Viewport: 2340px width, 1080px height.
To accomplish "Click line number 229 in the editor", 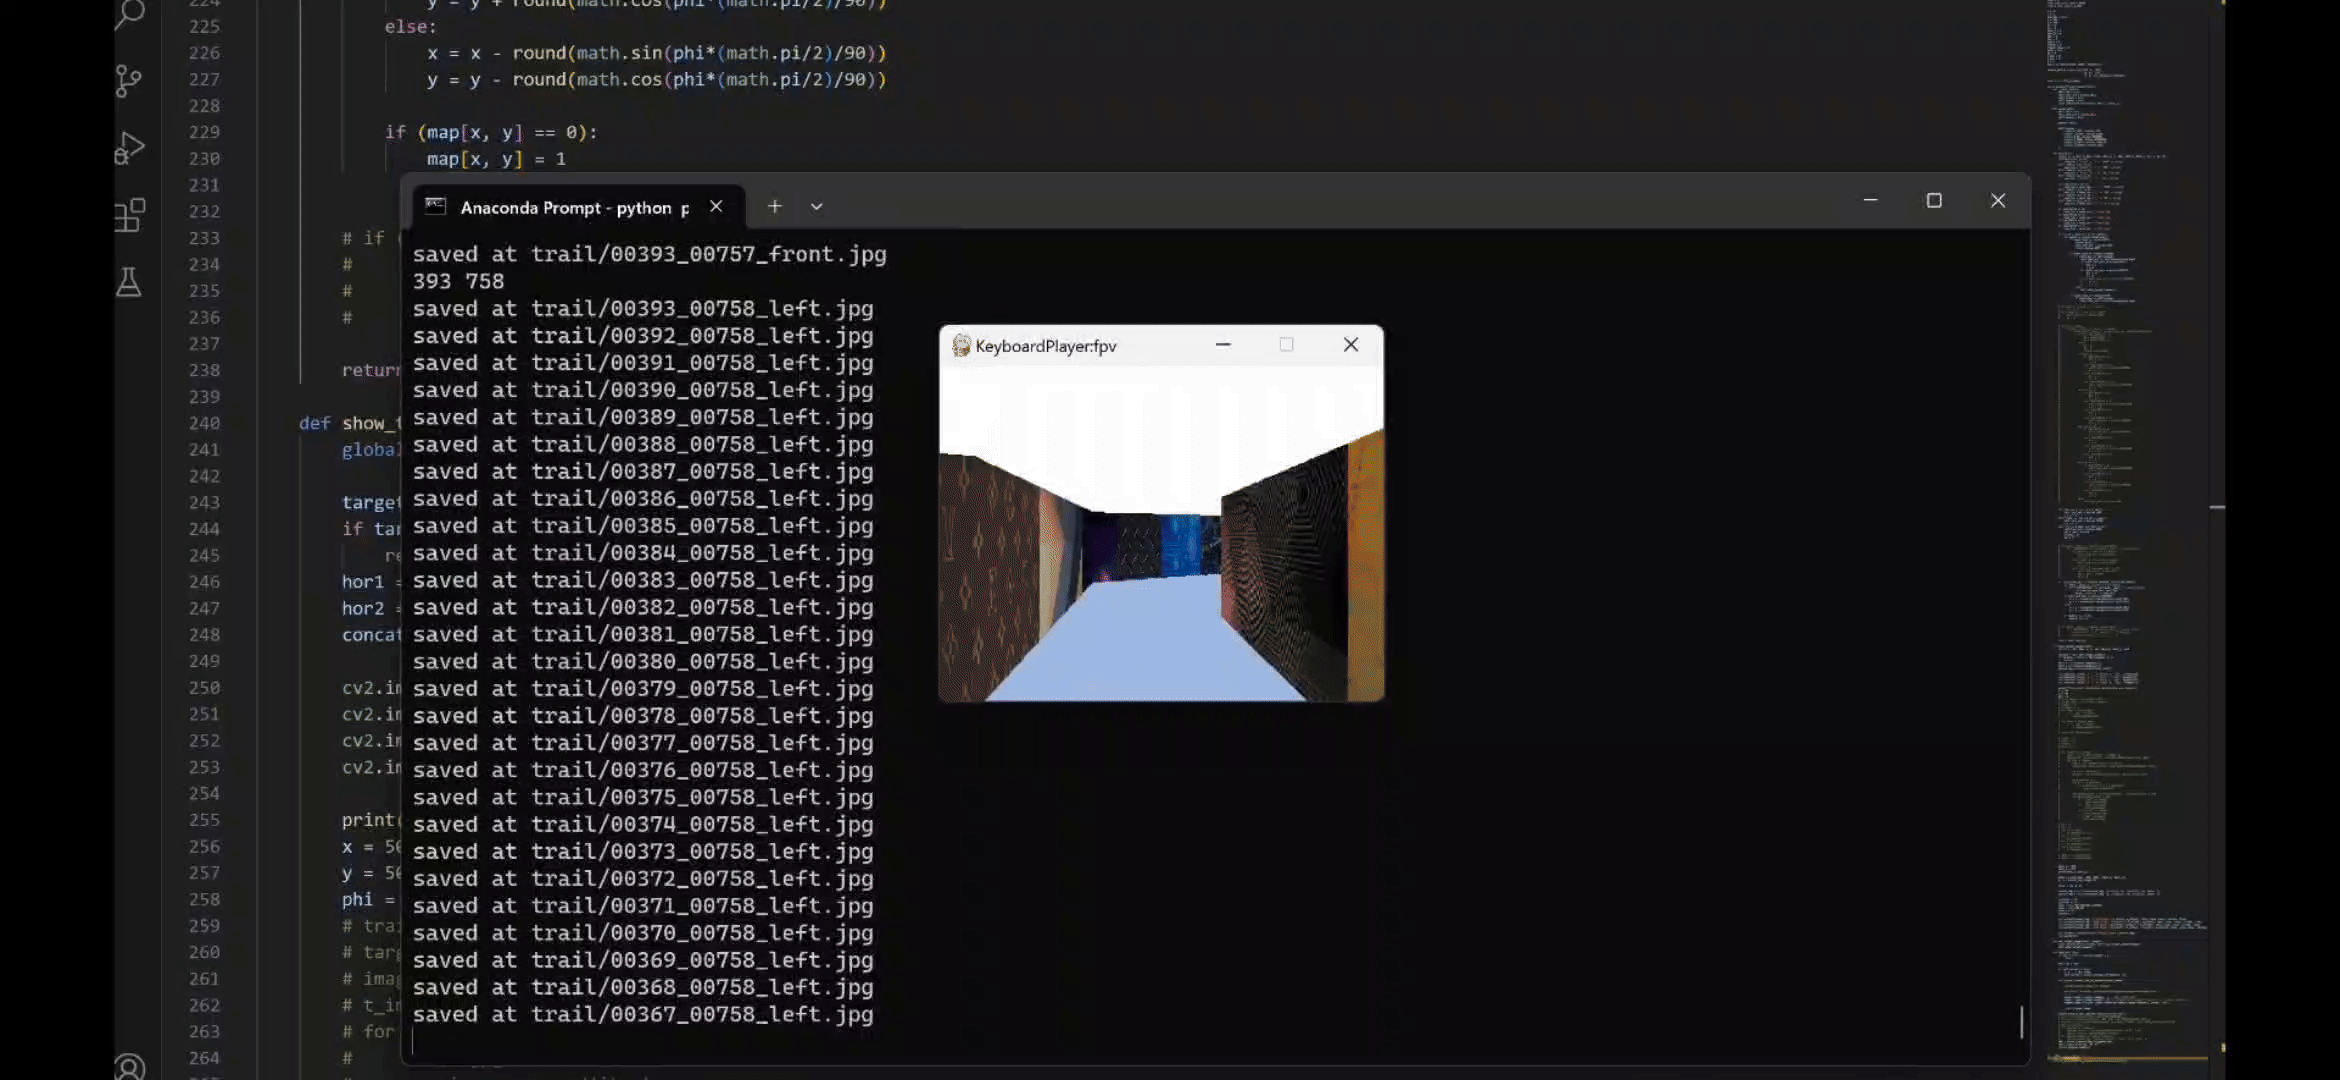I will 204,132.
